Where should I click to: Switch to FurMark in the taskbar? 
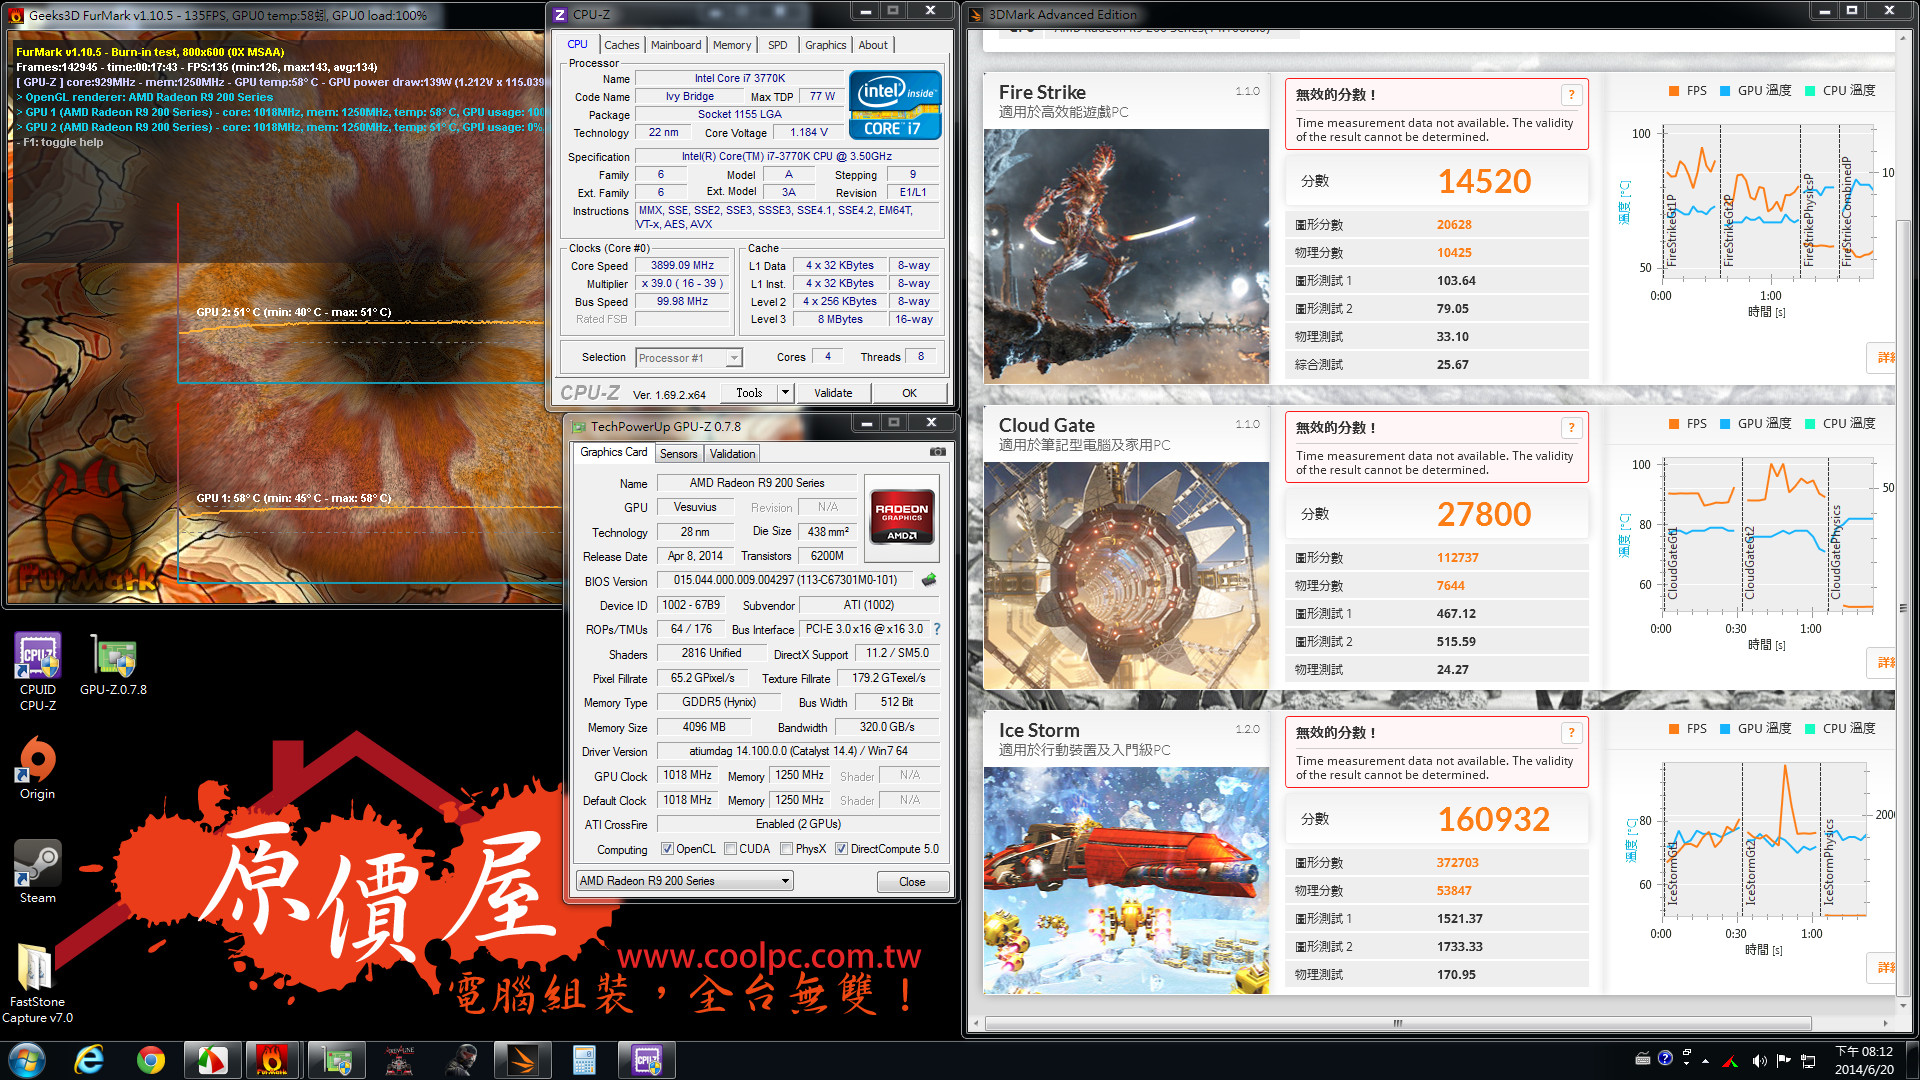click(272, 1059)
